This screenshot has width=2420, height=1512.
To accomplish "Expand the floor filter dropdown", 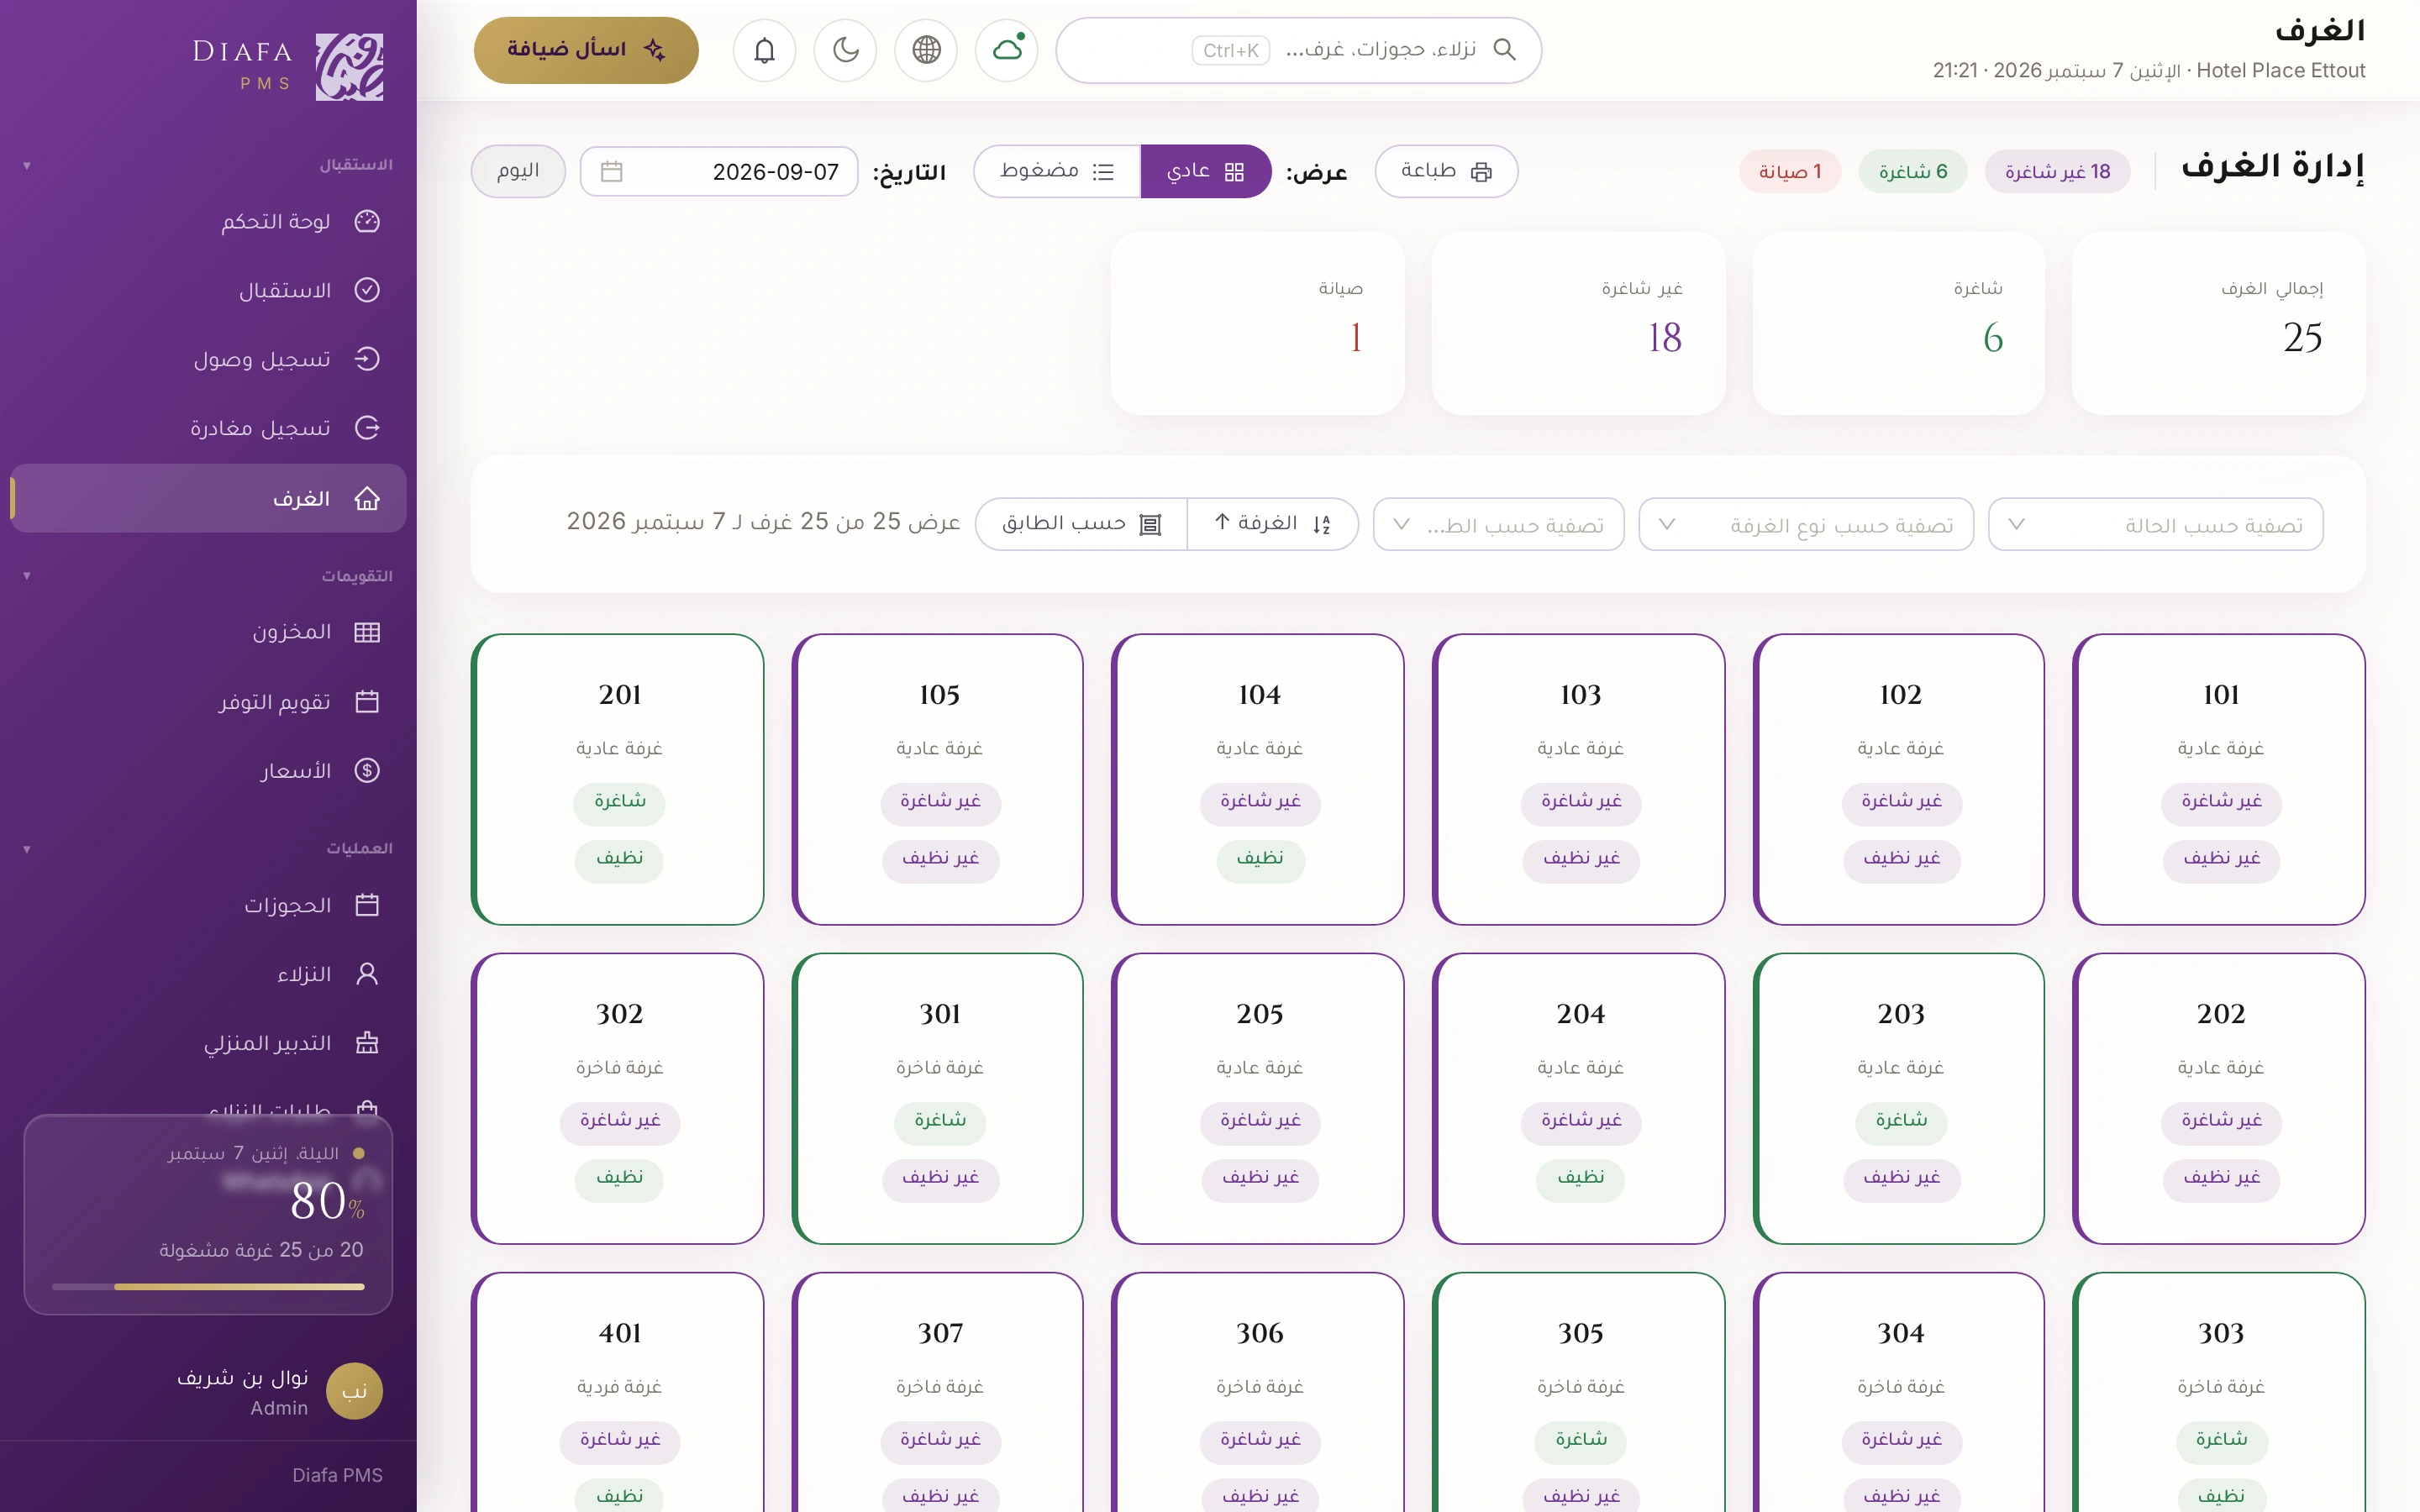I will pyautogui.click(x=1498, y=524).
